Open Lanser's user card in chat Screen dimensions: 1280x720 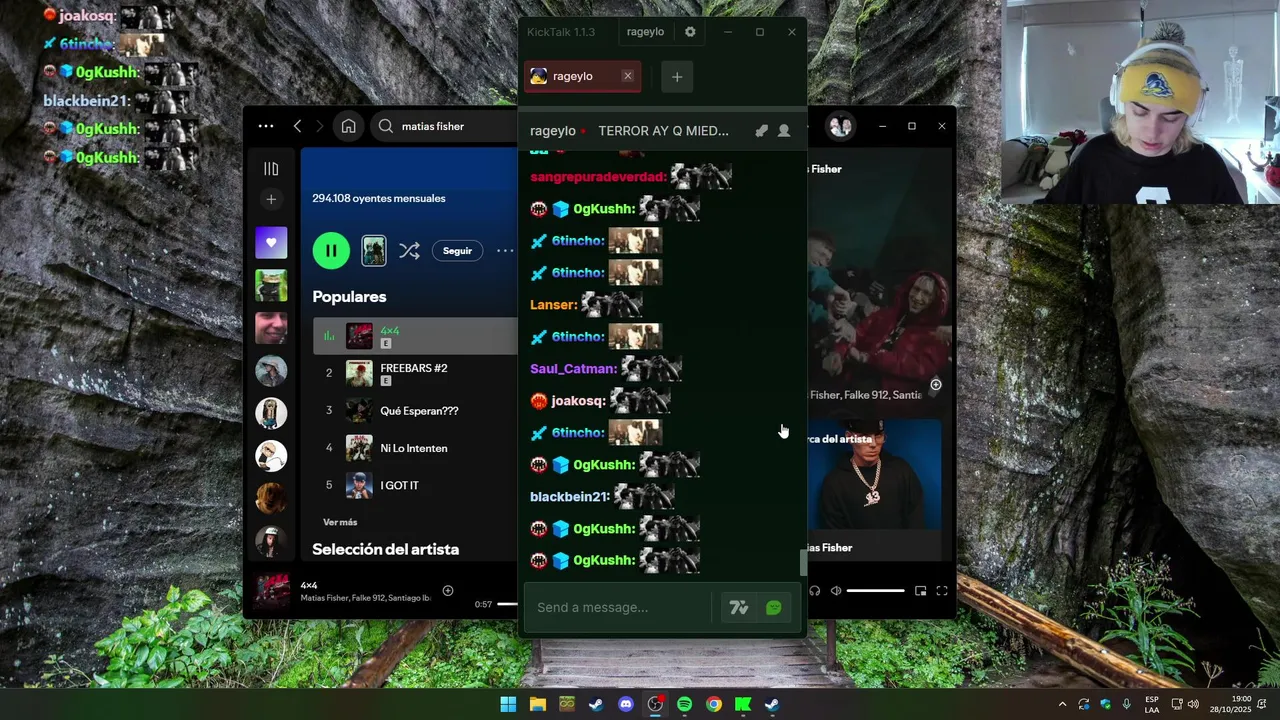(x=553, y=305)
